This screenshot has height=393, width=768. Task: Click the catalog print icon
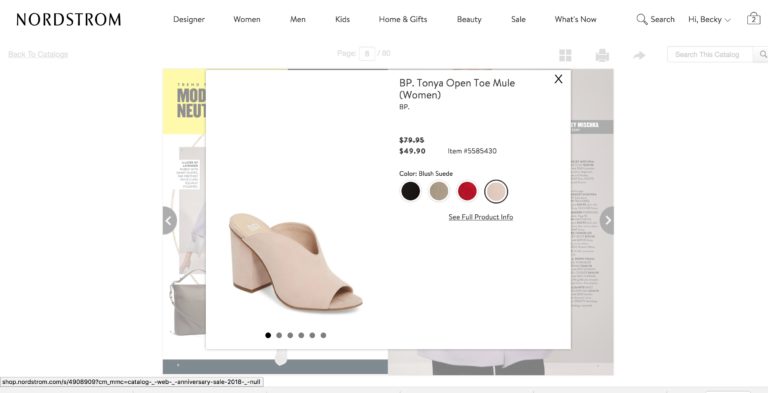coord(602,55)
